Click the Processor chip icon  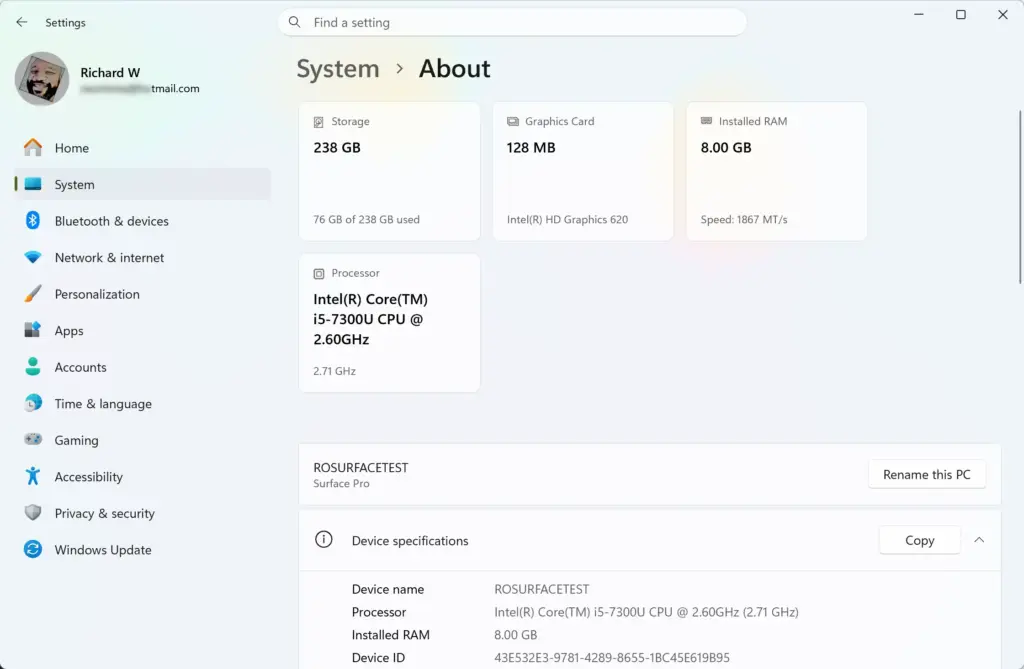(319, 274)
